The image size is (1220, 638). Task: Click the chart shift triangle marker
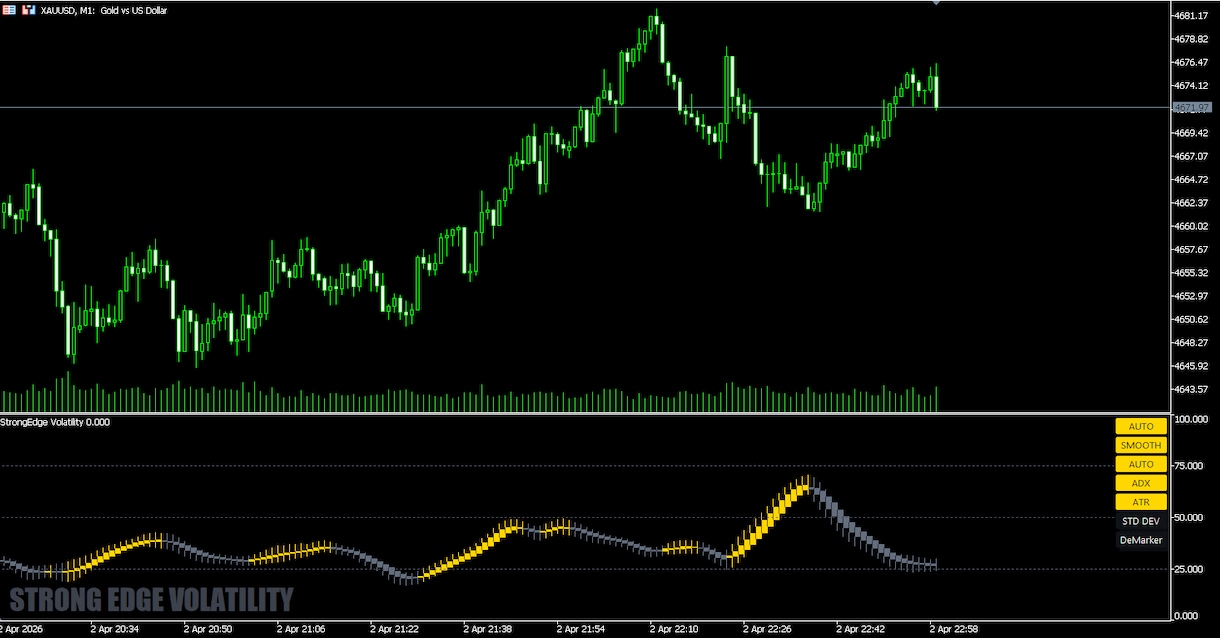936,3
